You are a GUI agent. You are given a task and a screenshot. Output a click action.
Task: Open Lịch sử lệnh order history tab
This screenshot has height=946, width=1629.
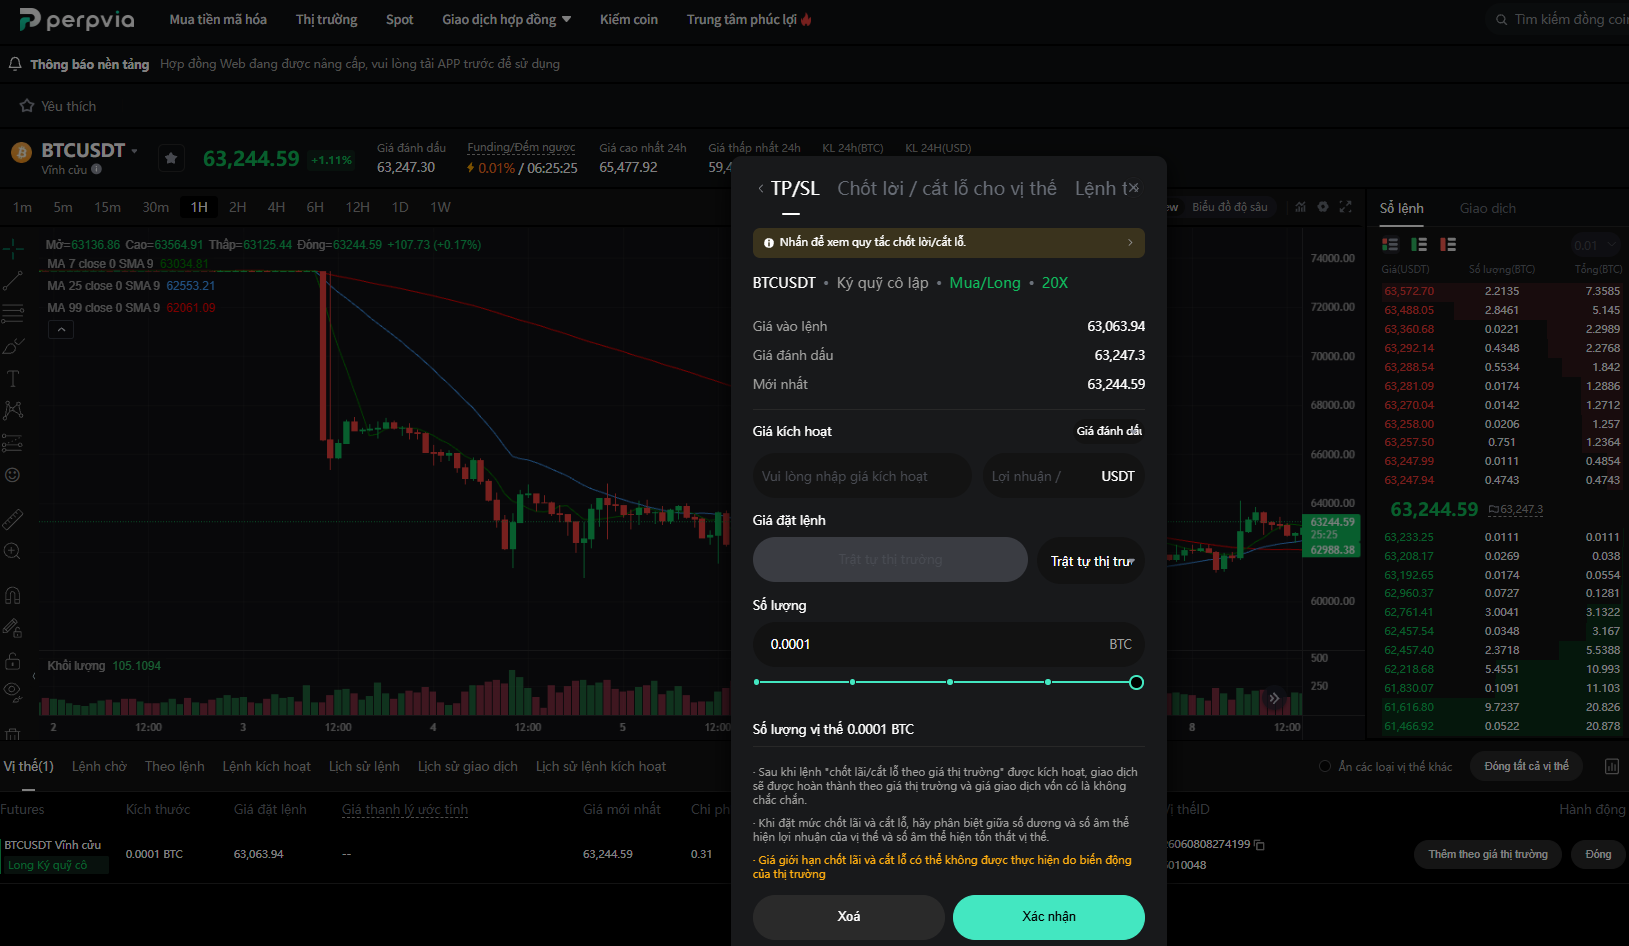tap(364, 766)
